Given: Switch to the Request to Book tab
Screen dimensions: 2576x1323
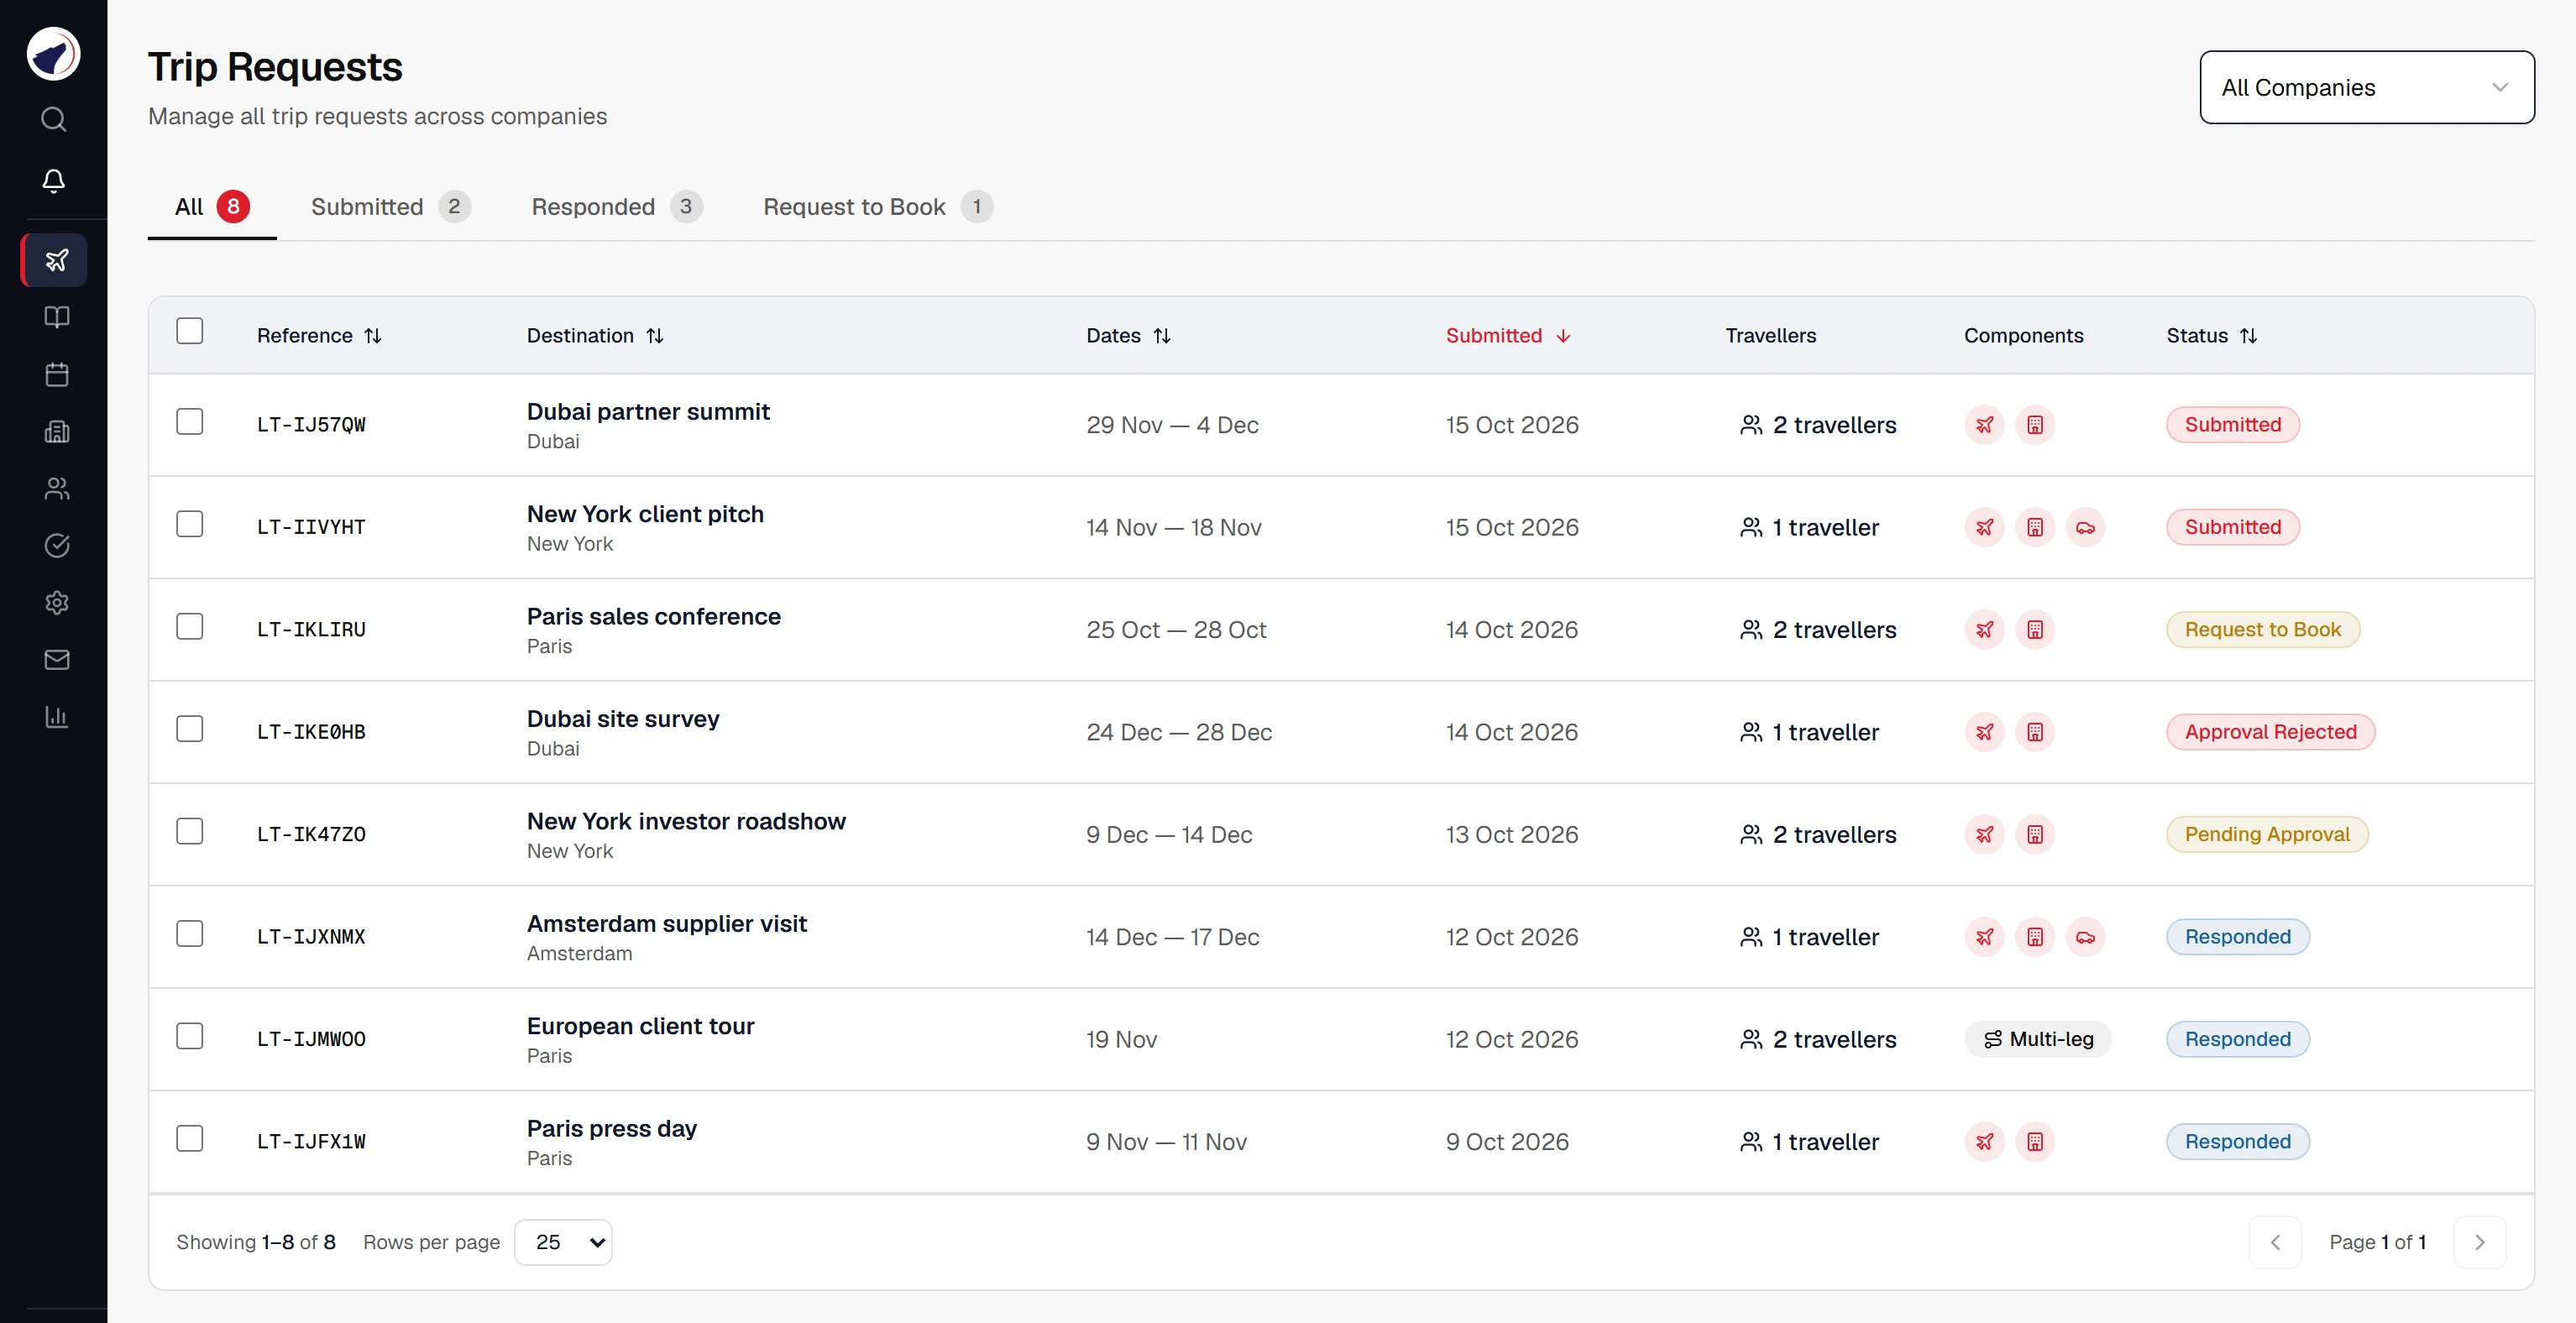Looking at the screenshot, I should click(x=877, y=207).
